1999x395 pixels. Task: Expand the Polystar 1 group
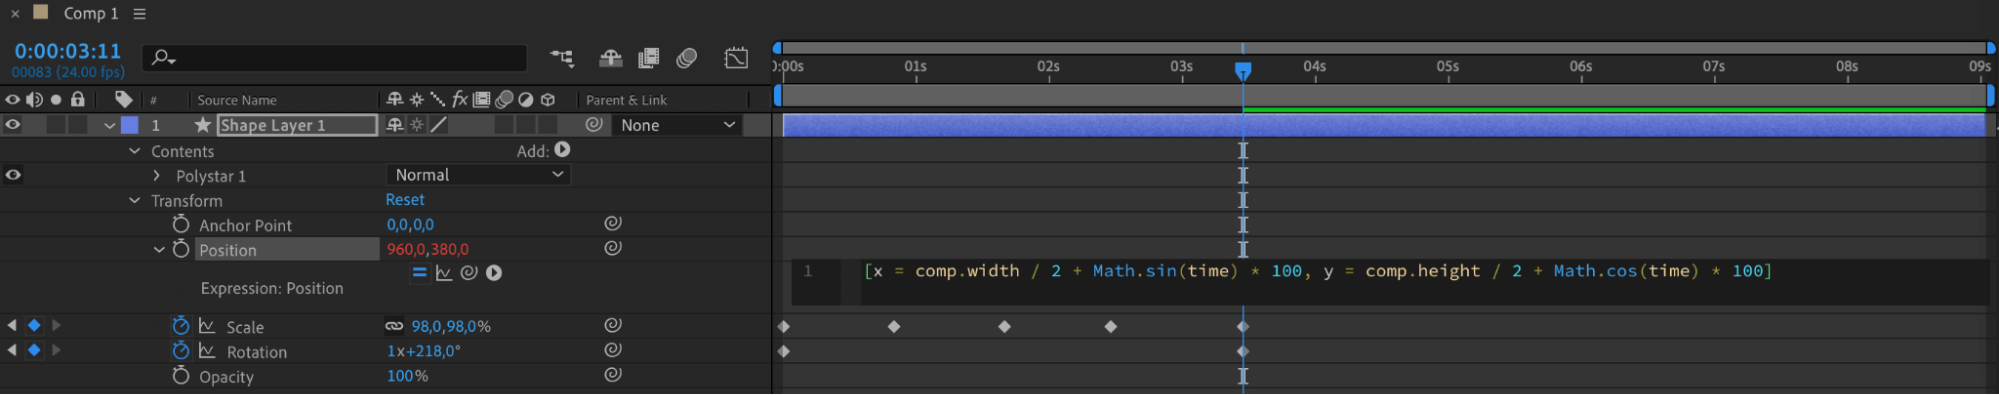point(157,175)
